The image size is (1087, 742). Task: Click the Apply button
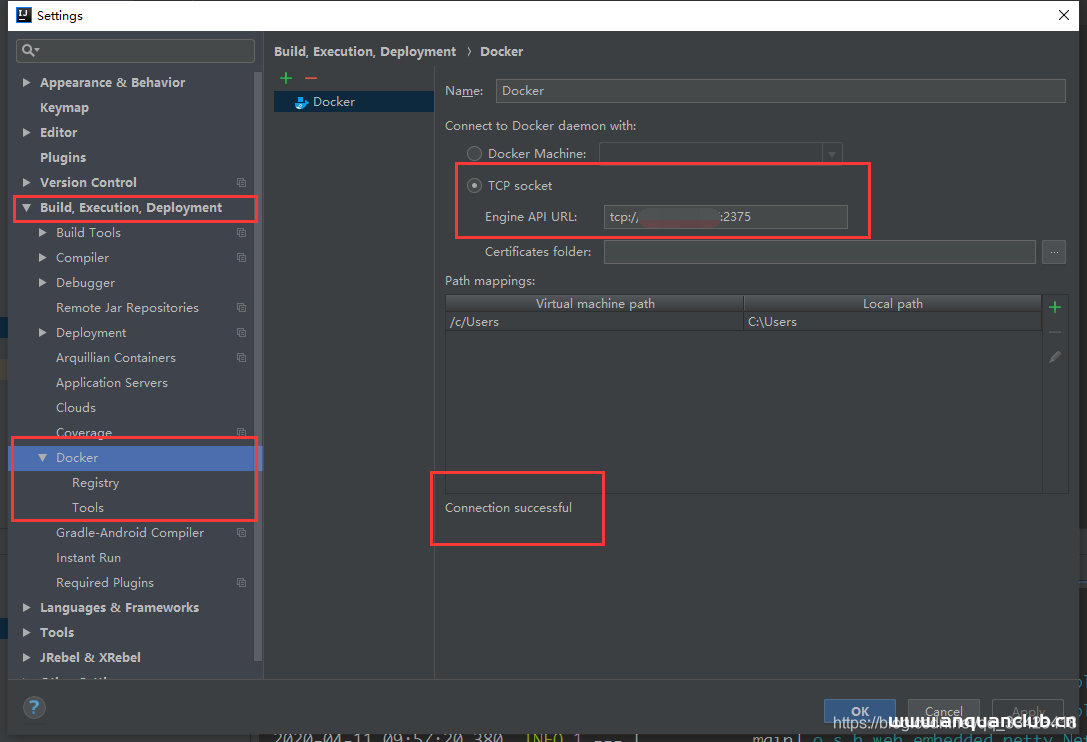(x=1028, y=711)
